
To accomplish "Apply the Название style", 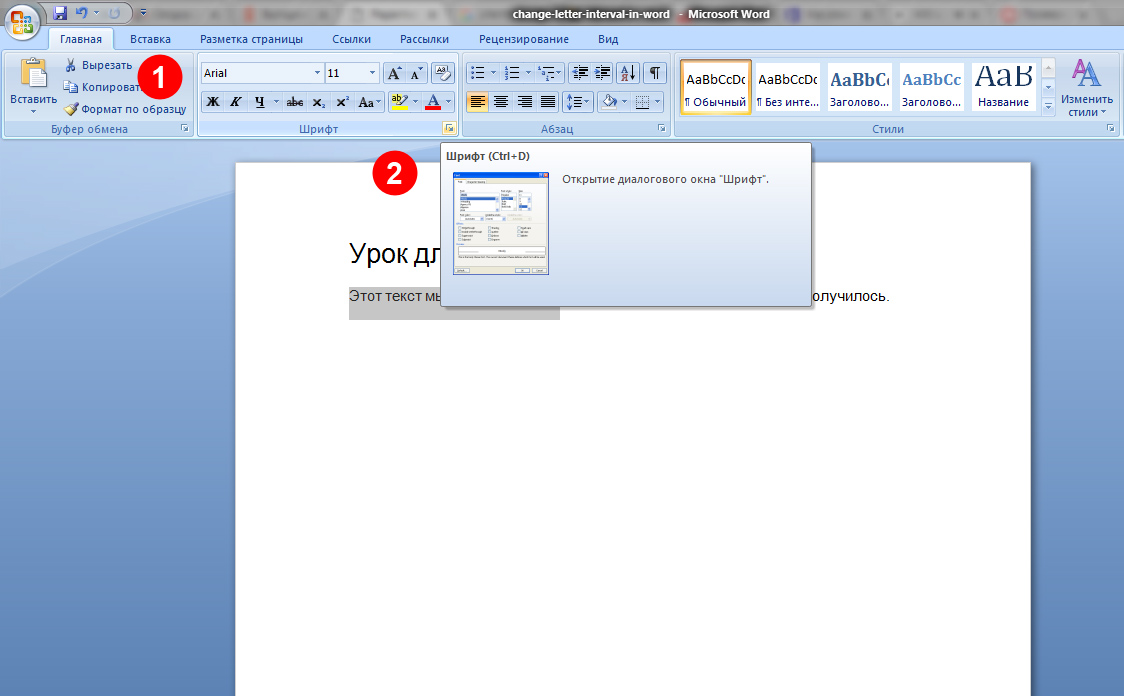I will [x=1004, y=87].
